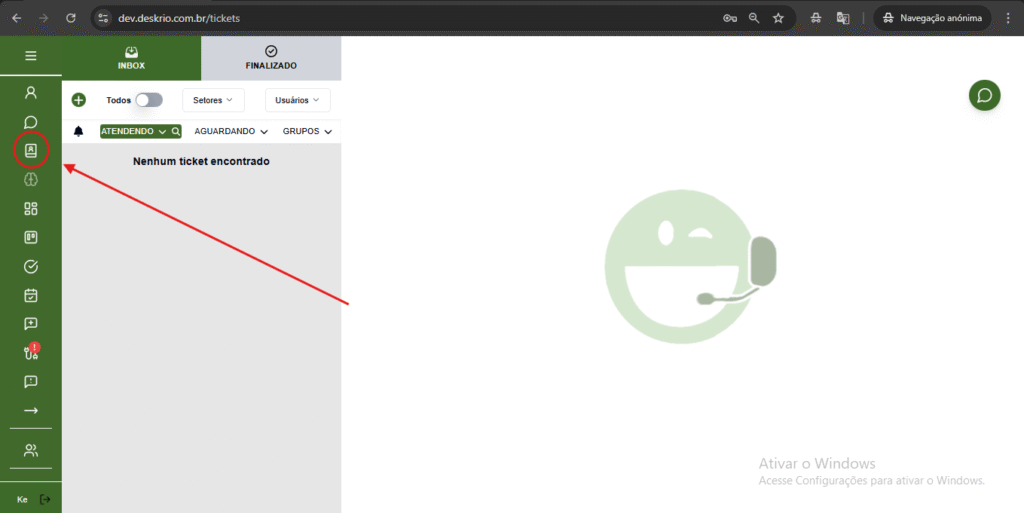The height and width of the screenshot is (513, 1024).
Task: Expand the Usuários dropdown
Action: 297,100
